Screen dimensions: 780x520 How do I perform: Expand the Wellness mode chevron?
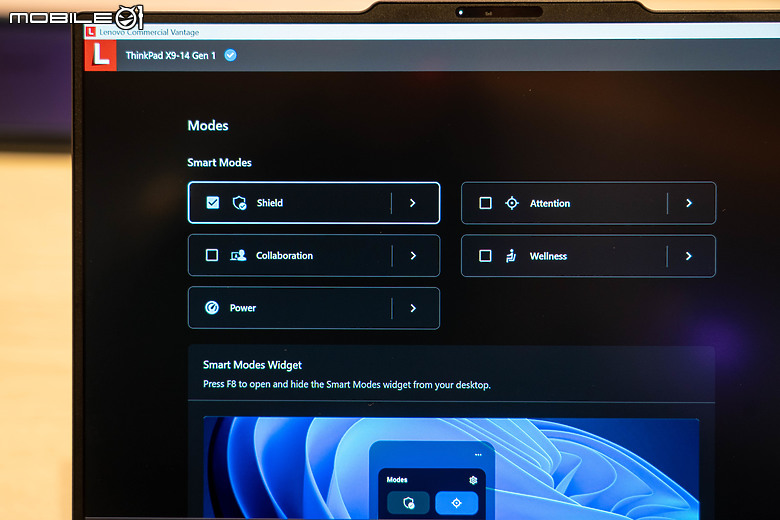tap(688, 256)
